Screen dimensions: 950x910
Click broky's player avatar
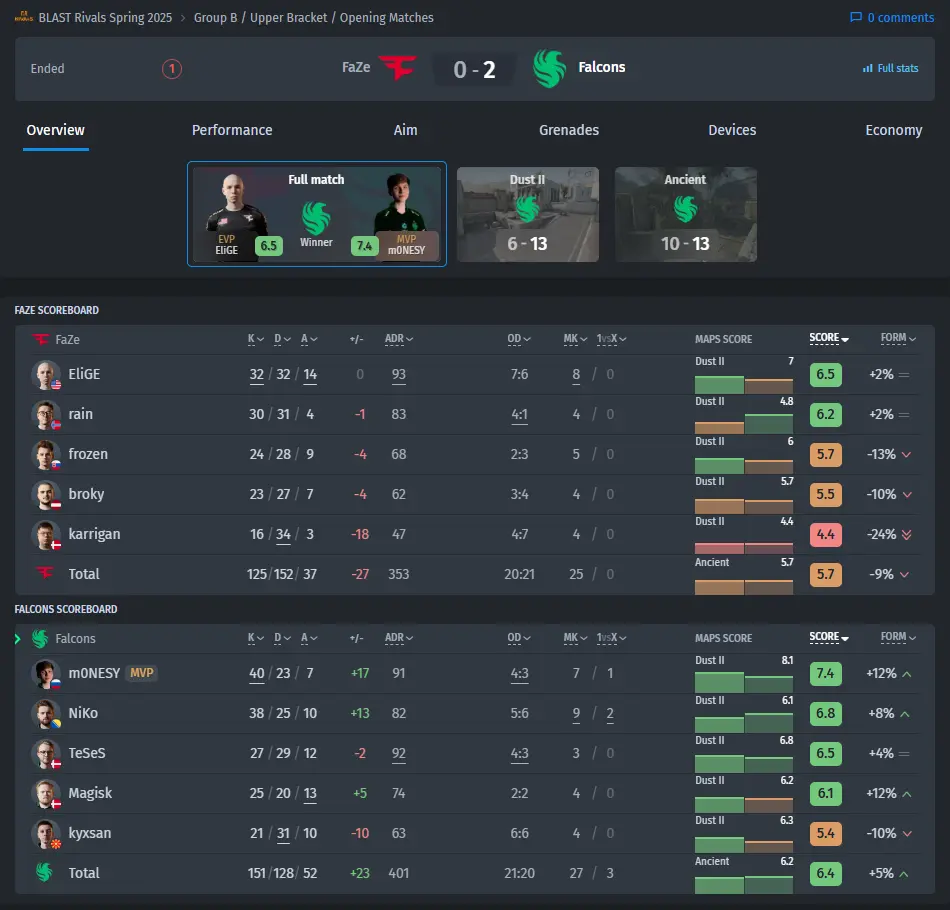[46, 494]
